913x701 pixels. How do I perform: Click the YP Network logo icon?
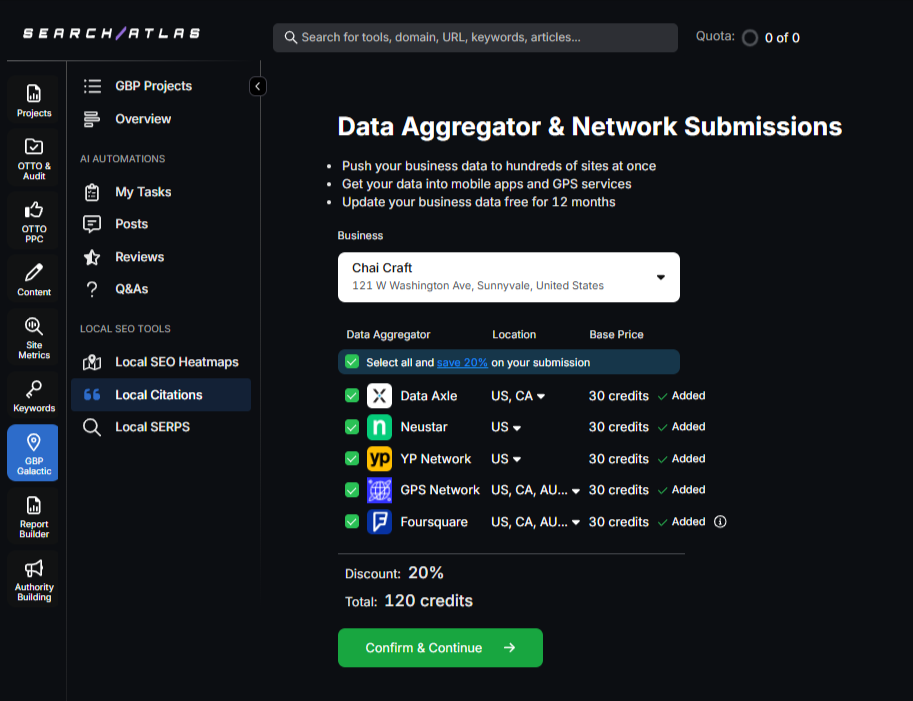pyautogui.click(x=379, y=459)
